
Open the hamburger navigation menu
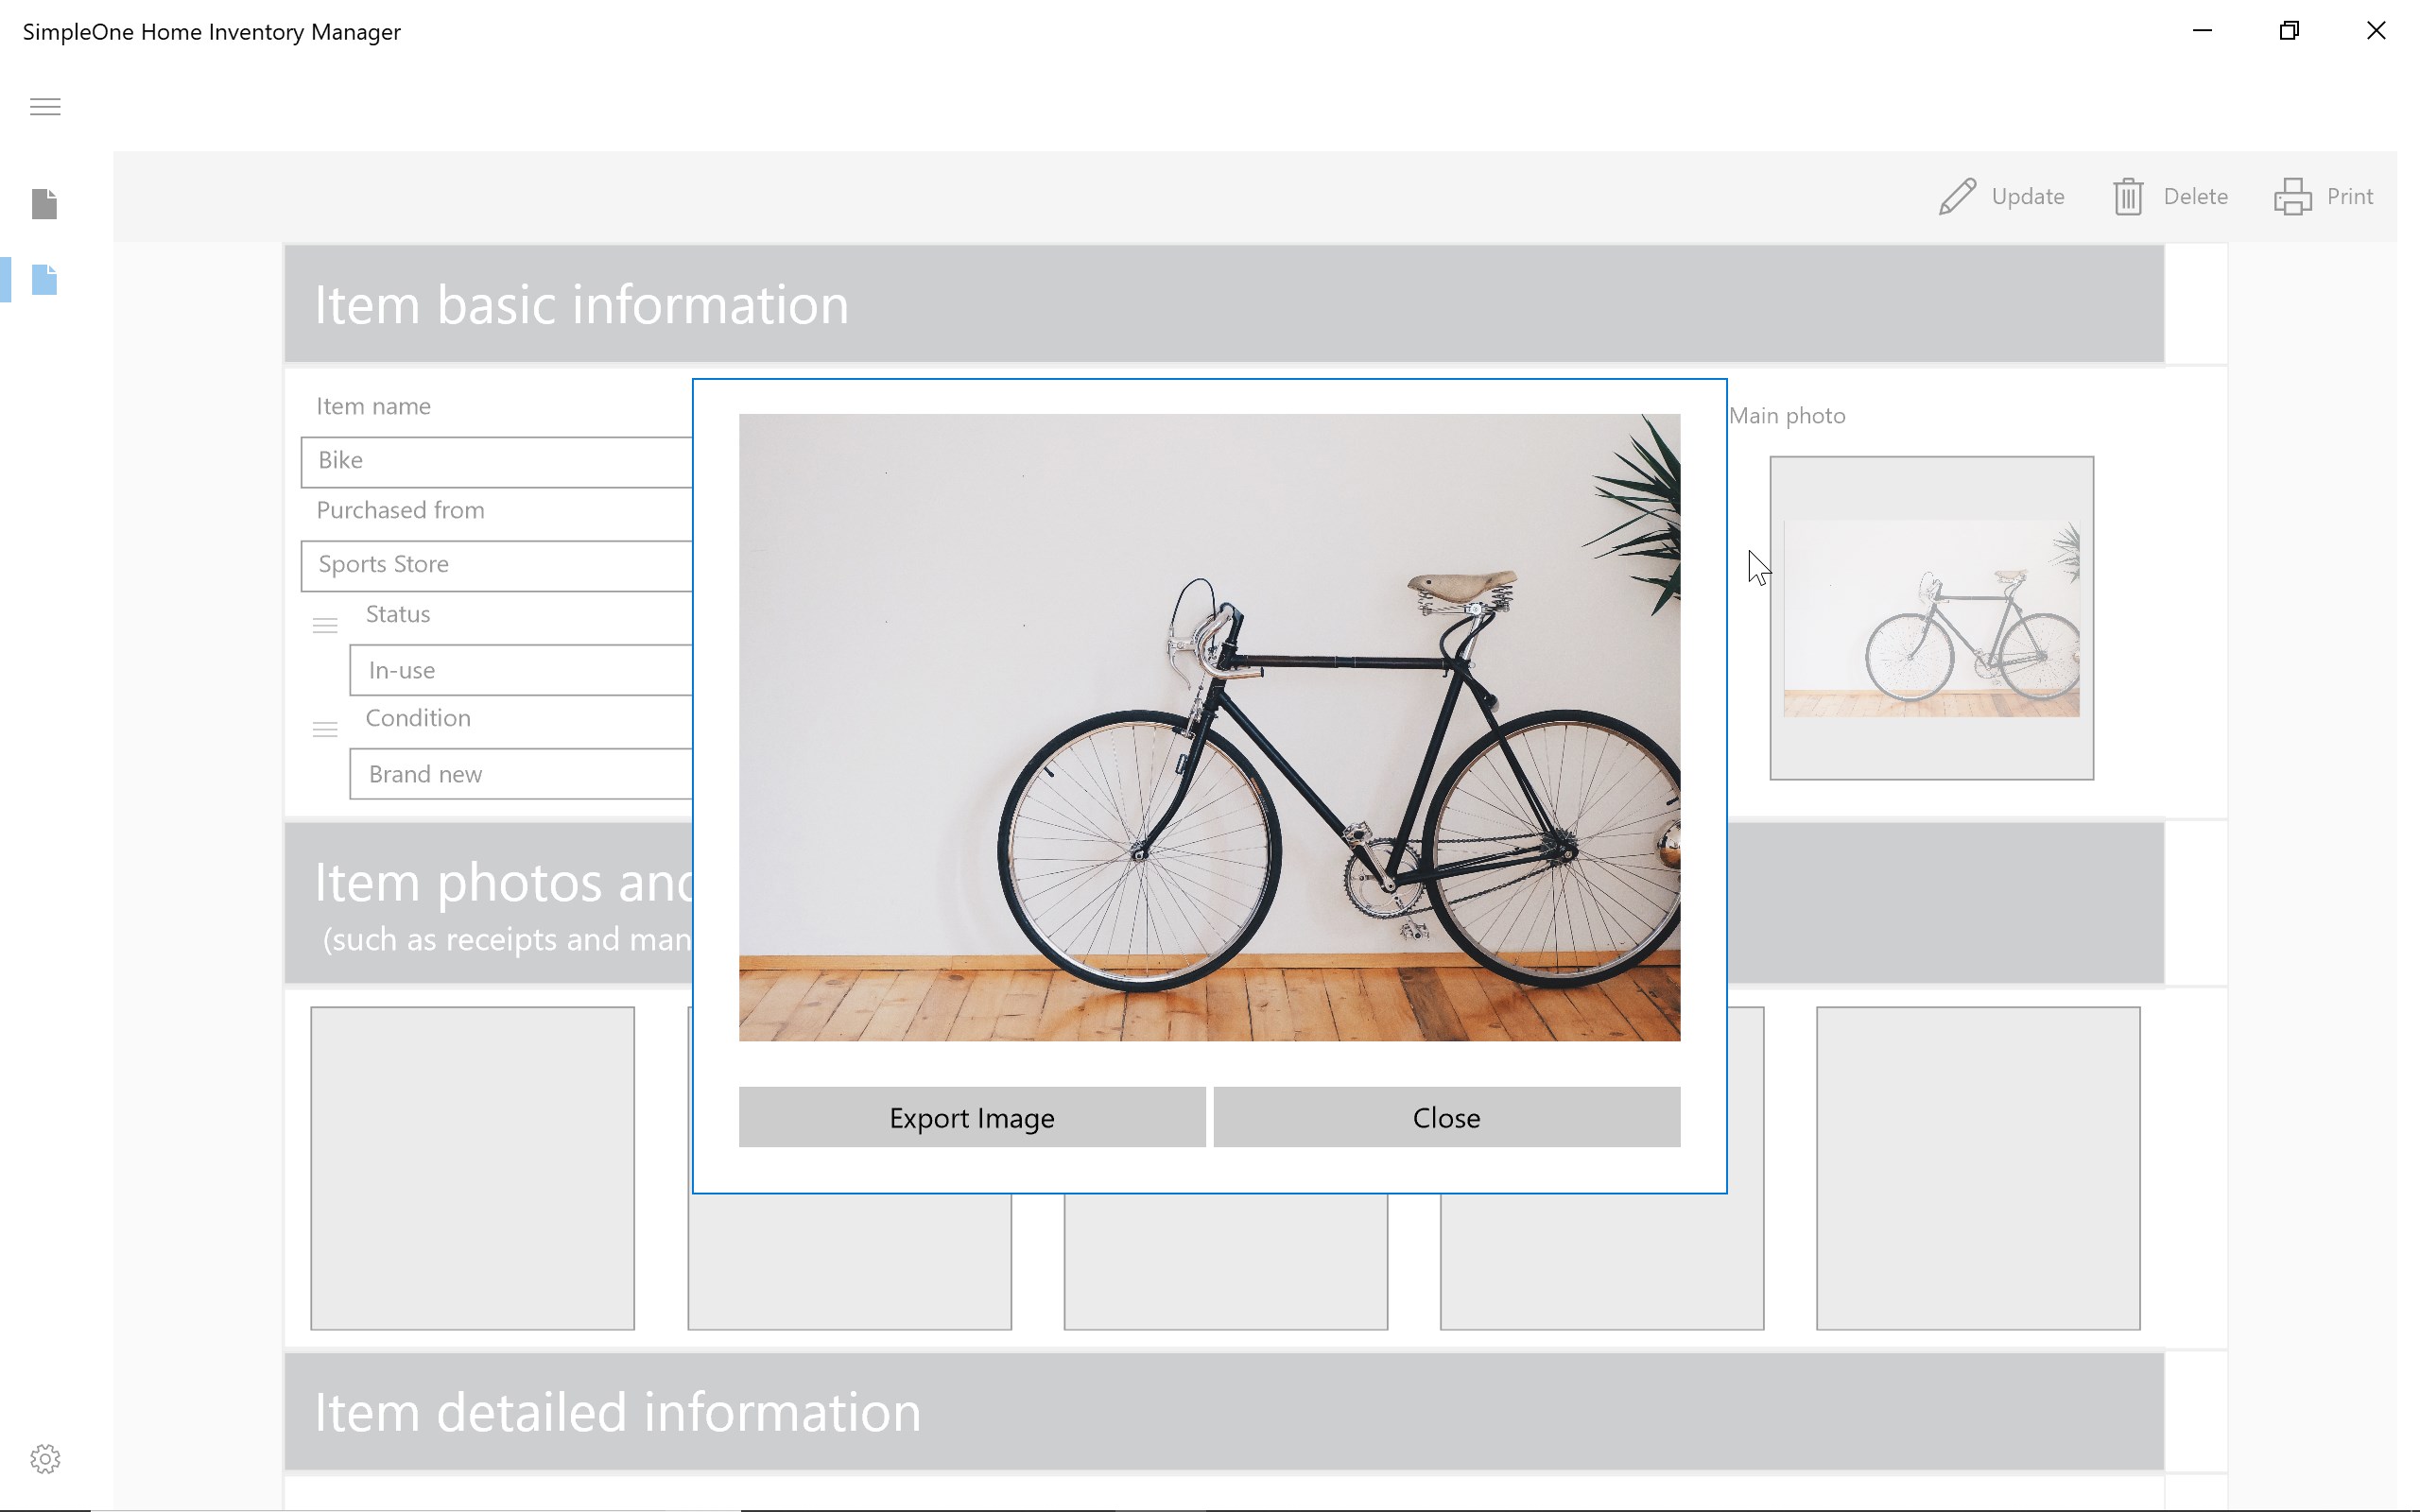click(45, 107)
